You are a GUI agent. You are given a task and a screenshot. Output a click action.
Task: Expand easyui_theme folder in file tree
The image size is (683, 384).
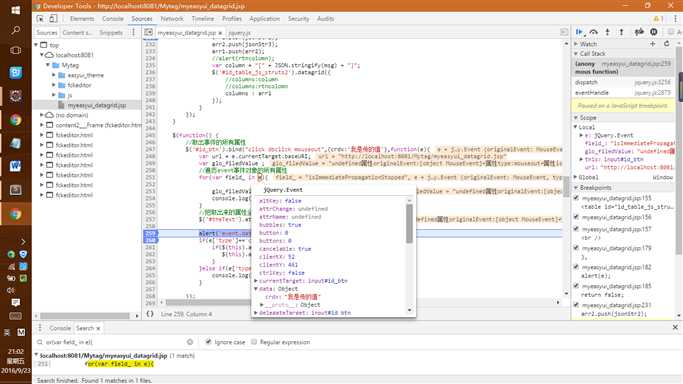54,75
